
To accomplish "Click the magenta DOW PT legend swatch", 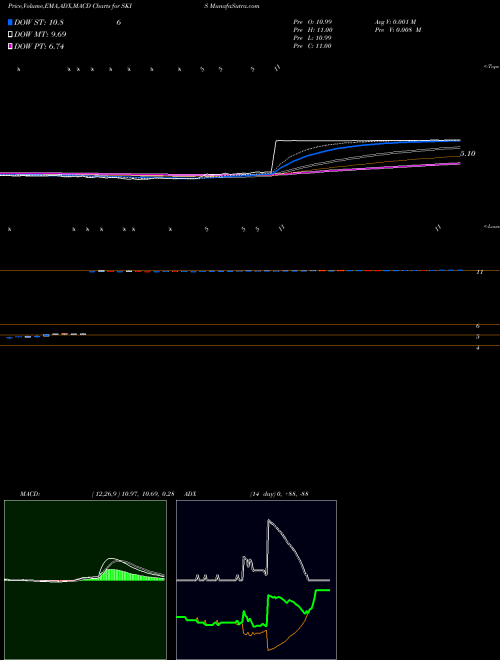I will [11, 46].
